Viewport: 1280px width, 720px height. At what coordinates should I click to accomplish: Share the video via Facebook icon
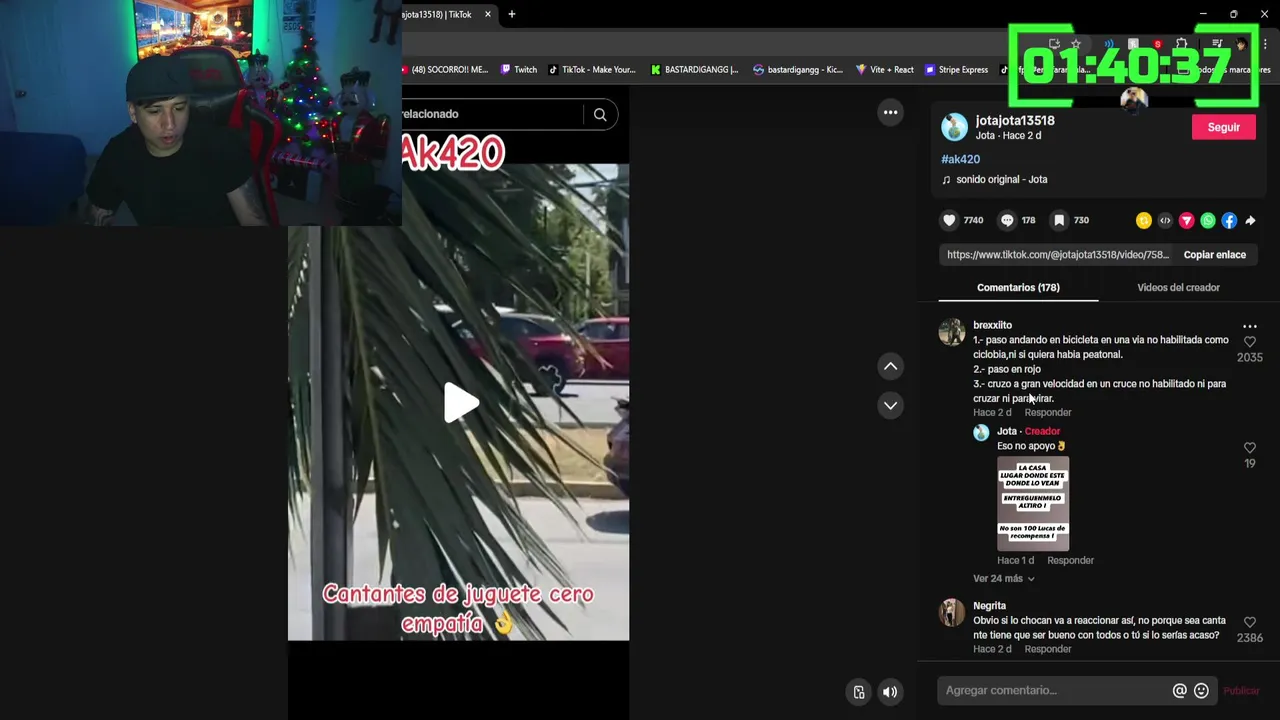[x=1229, y=220]
